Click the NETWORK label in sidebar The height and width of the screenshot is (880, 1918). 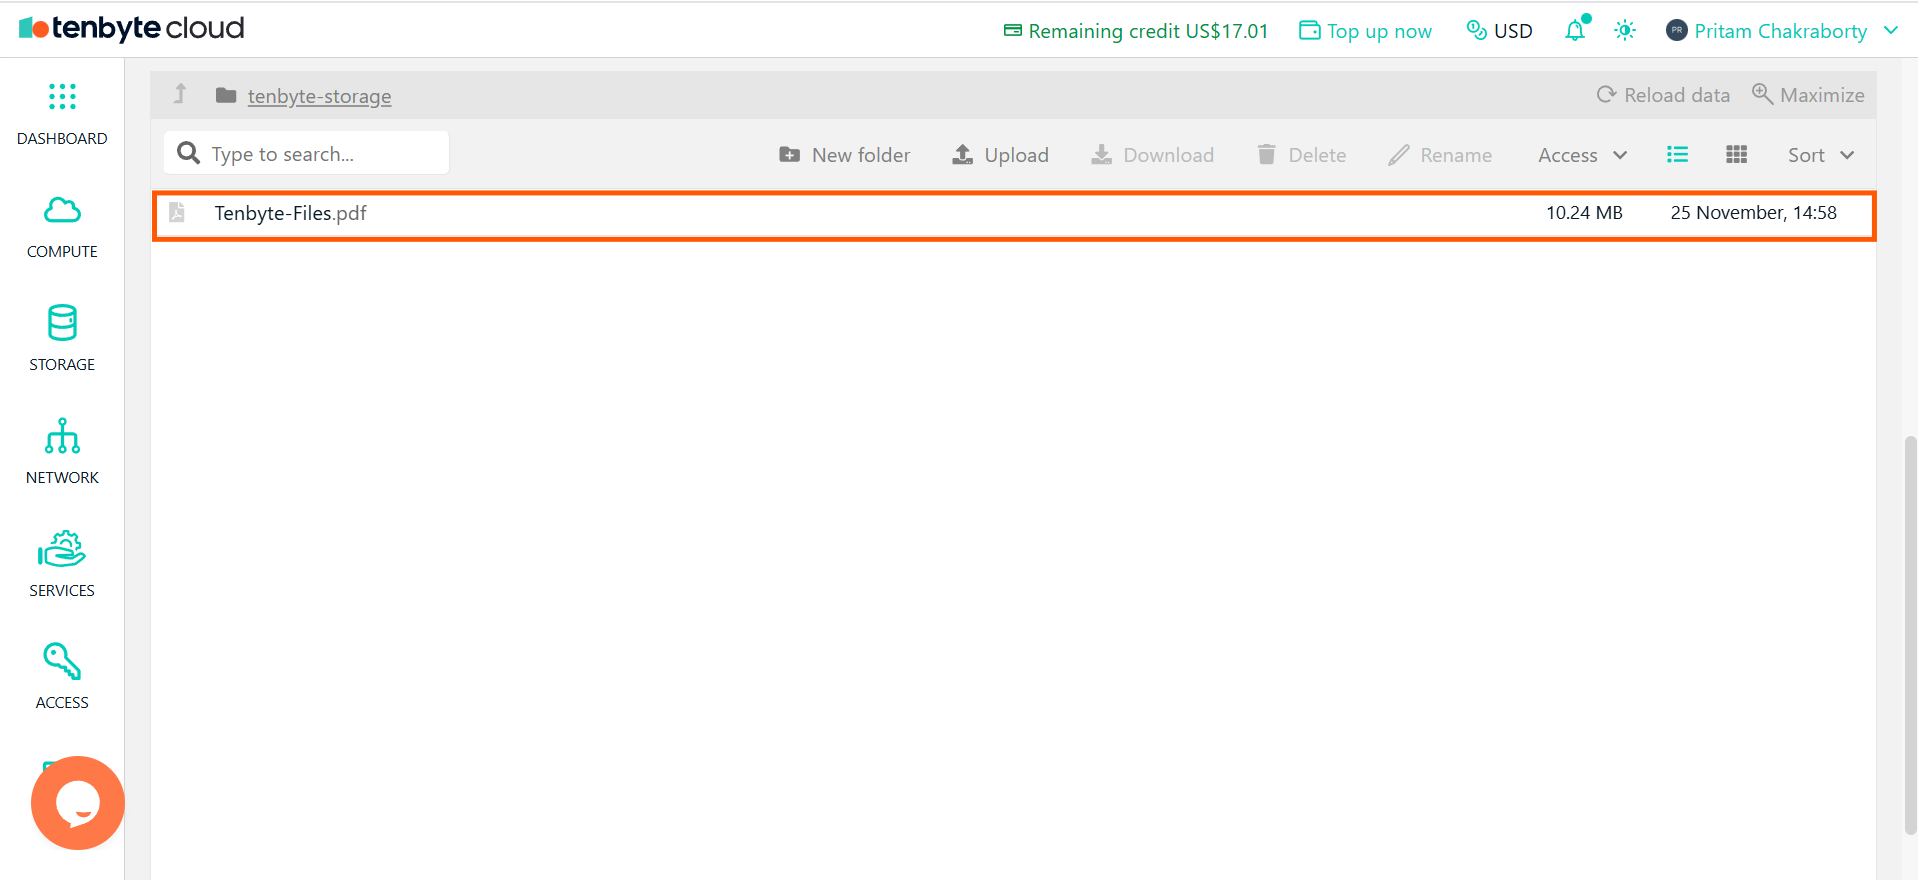click(x=62, y=478)
